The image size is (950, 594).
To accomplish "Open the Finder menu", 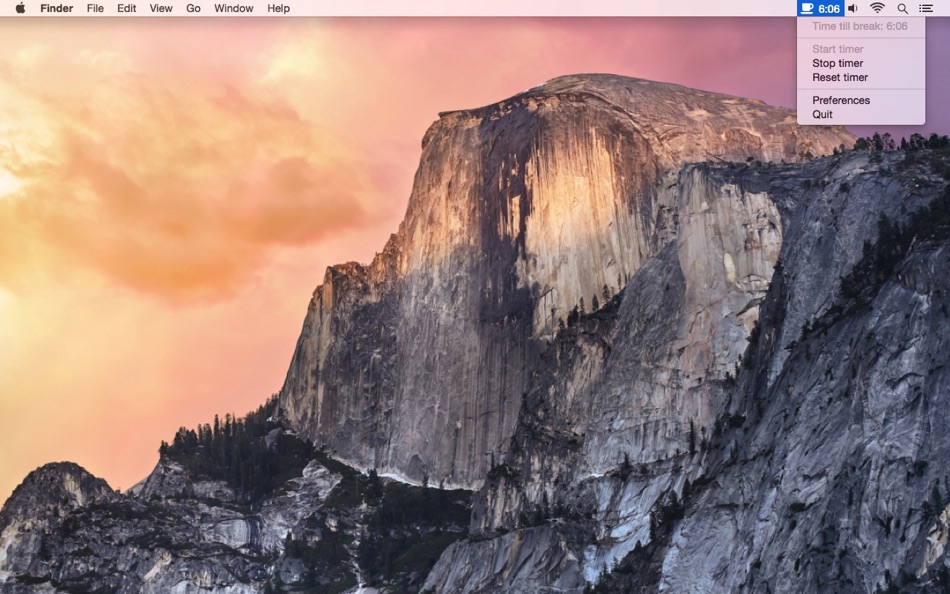I will (56, 8).
